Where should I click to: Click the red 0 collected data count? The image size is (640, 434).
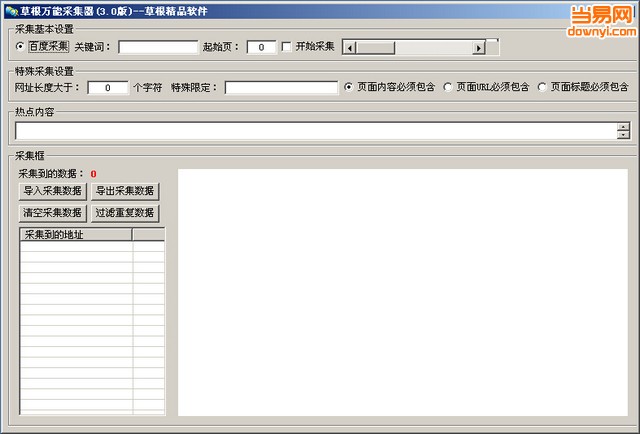tap(93, 174)
